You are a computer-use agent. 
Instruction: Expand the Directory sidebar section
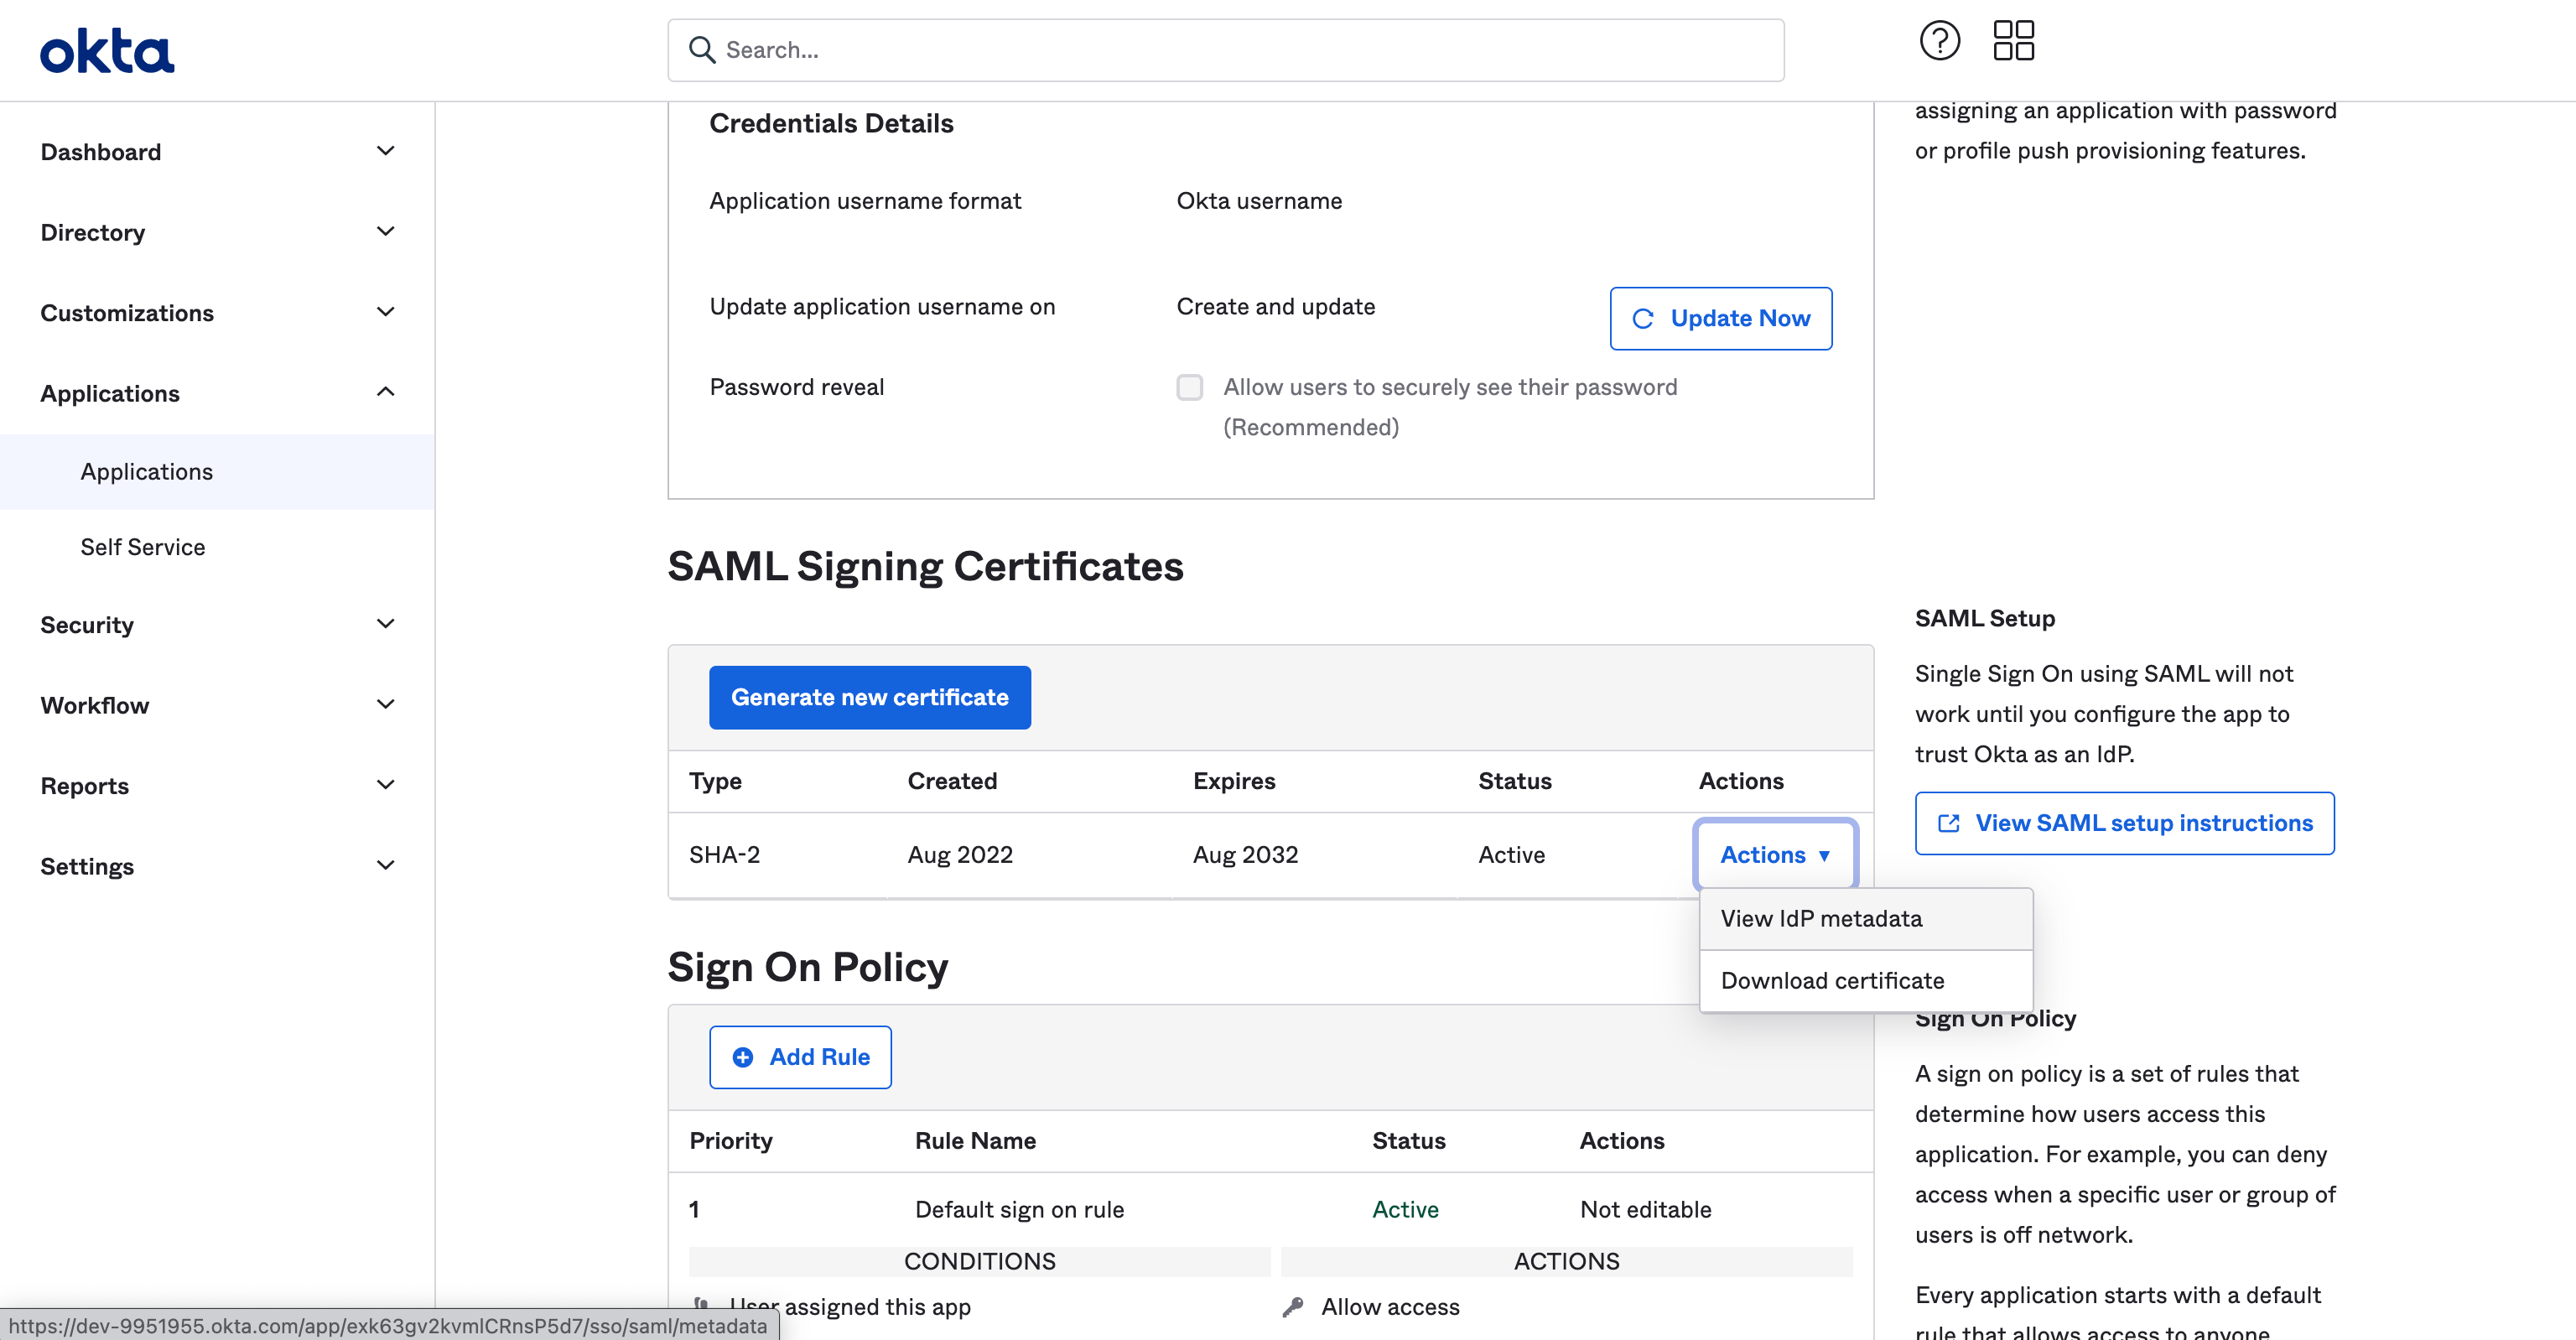click(x=385, y=232)
